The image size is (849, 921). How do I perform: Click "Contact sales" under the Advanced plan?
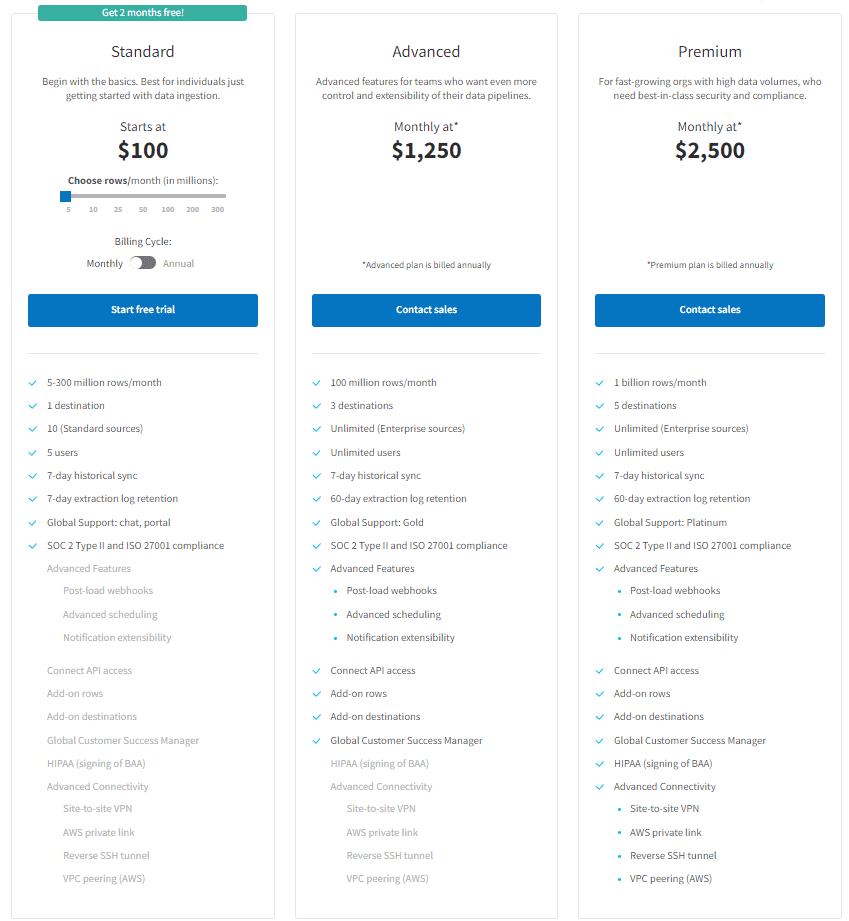(x=426, y=310)
